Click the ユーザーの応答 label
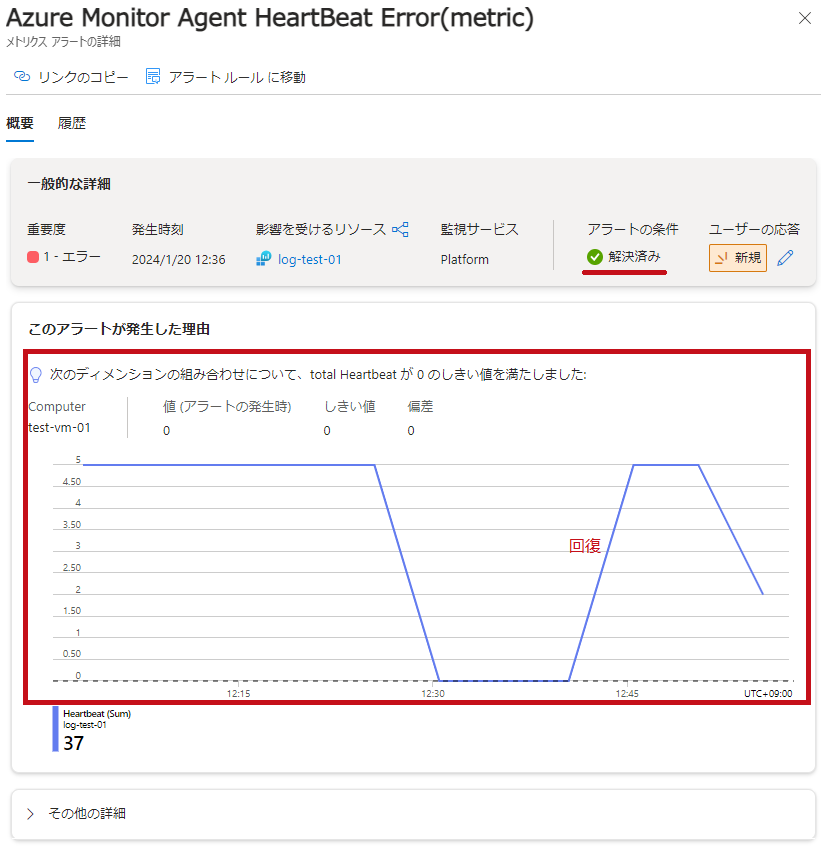This screenshot has width=824, height=846. (x=754, y=229)
